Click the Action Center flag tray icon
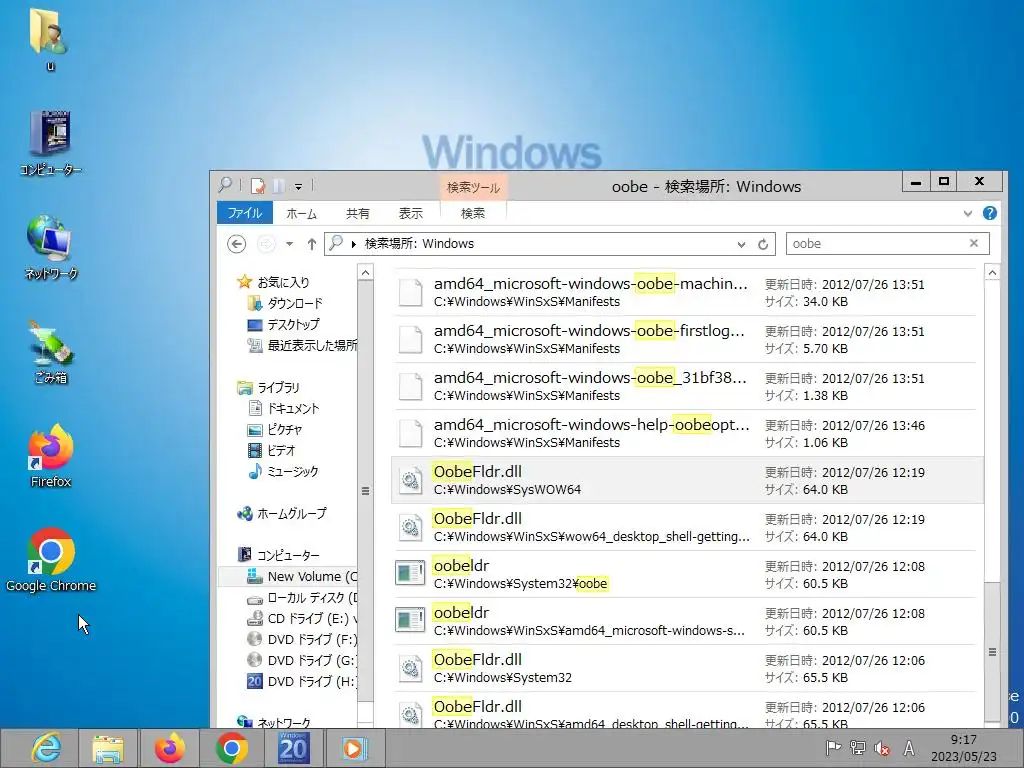 coord(833,748)
